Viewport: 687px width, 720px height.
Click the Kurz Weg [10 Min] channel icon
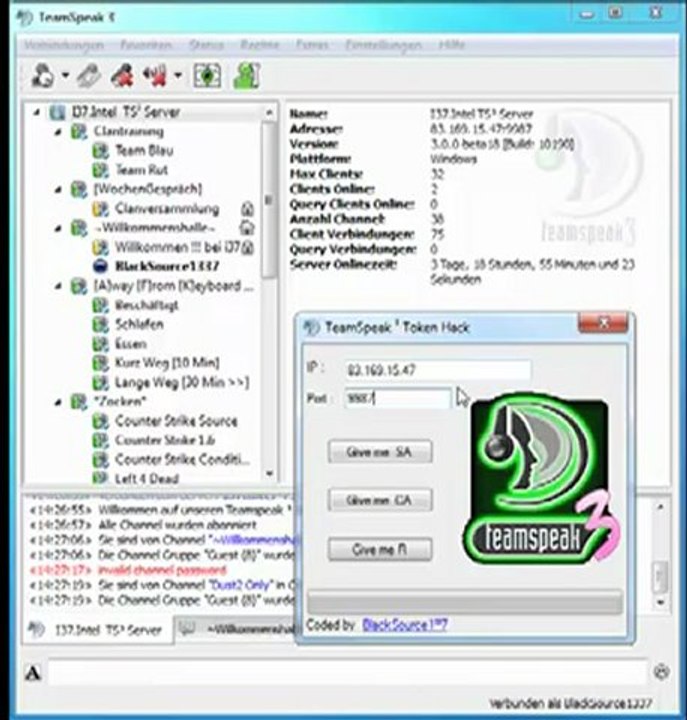(x=100, y=363)
